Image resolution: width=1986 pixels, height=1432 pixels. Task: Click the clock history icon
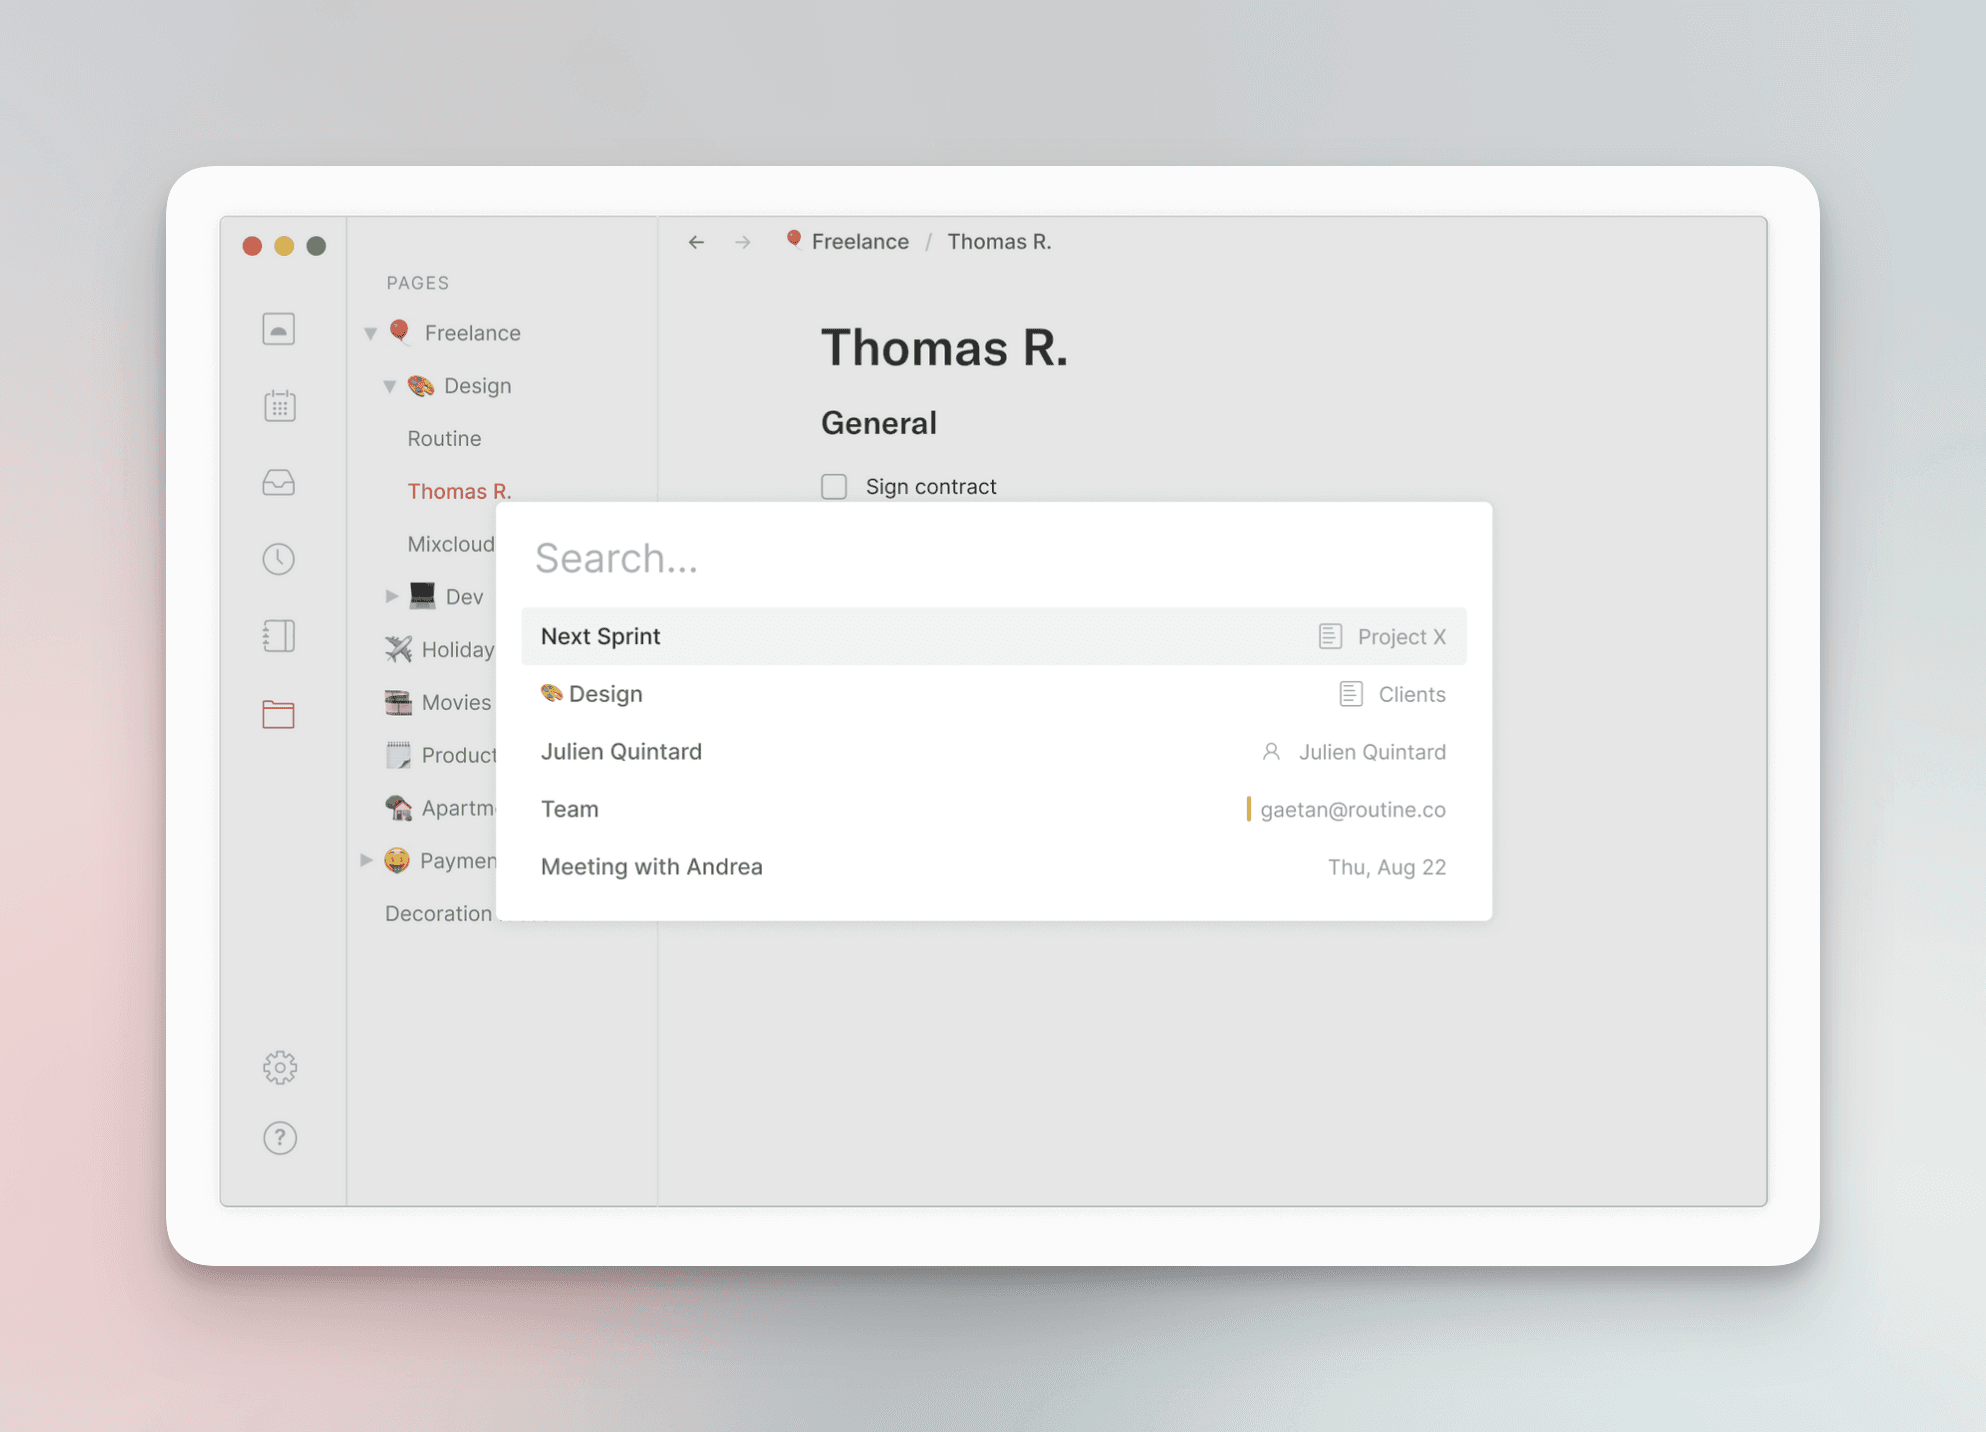[279, 559]
